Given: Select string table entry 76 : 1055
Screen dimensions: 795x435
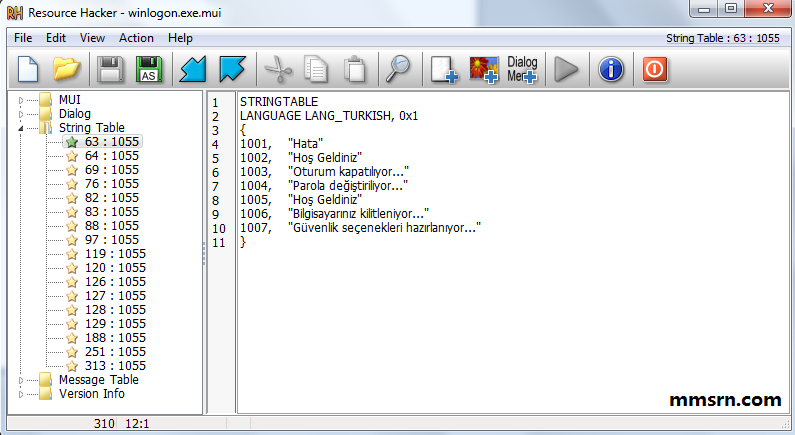Looking at the screenshot, I should [112, 184].
